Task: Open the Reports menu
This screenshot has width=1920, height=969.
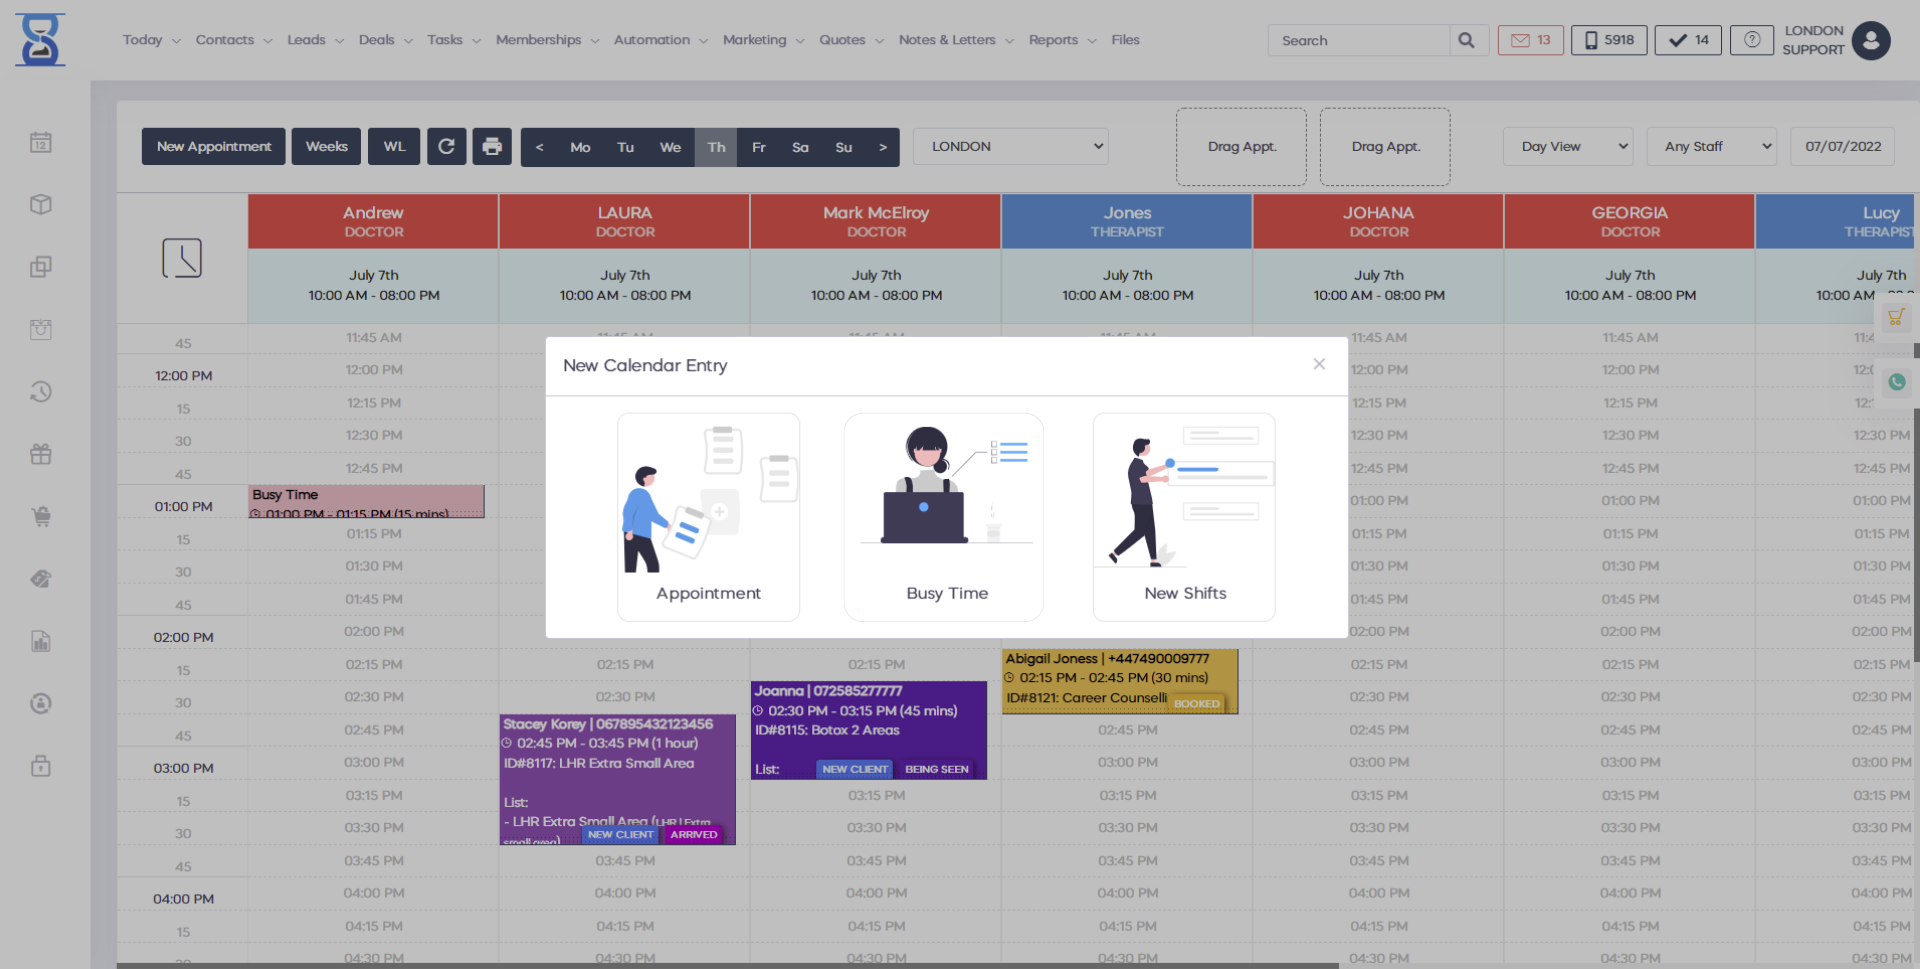Action: coord(1061,40)
